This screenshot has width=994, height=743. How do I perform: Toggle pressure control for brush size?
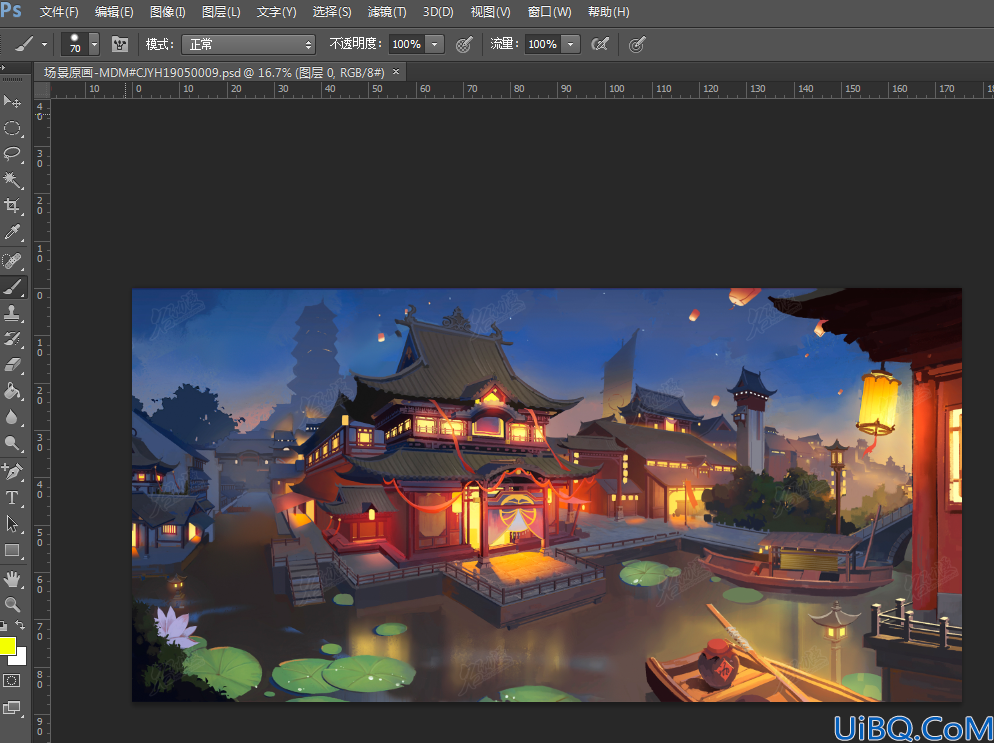pyautogui.click(x=636, y=44)
